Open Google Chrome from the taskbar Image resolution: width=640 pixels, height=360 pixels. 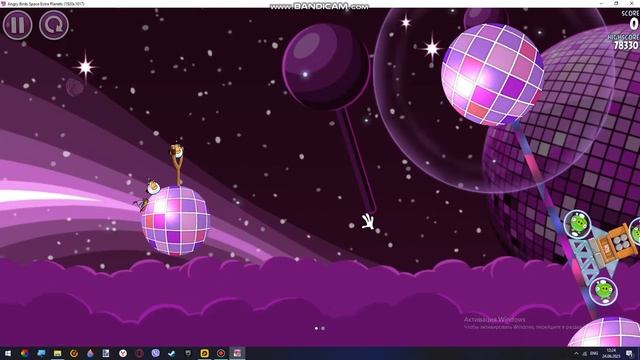24,353
